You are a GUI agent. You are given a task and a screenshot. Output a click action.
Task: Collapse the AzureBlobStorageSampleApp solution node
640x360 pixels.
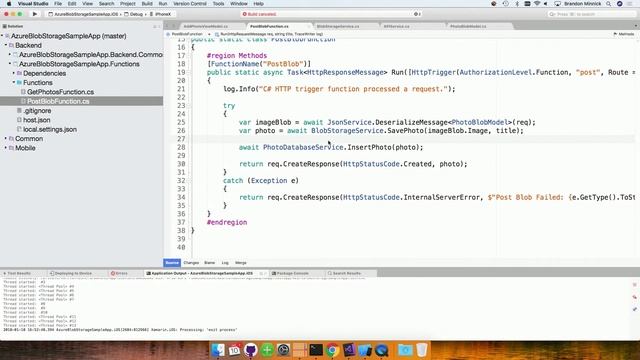pyautogui.click(x=2, y=36)
